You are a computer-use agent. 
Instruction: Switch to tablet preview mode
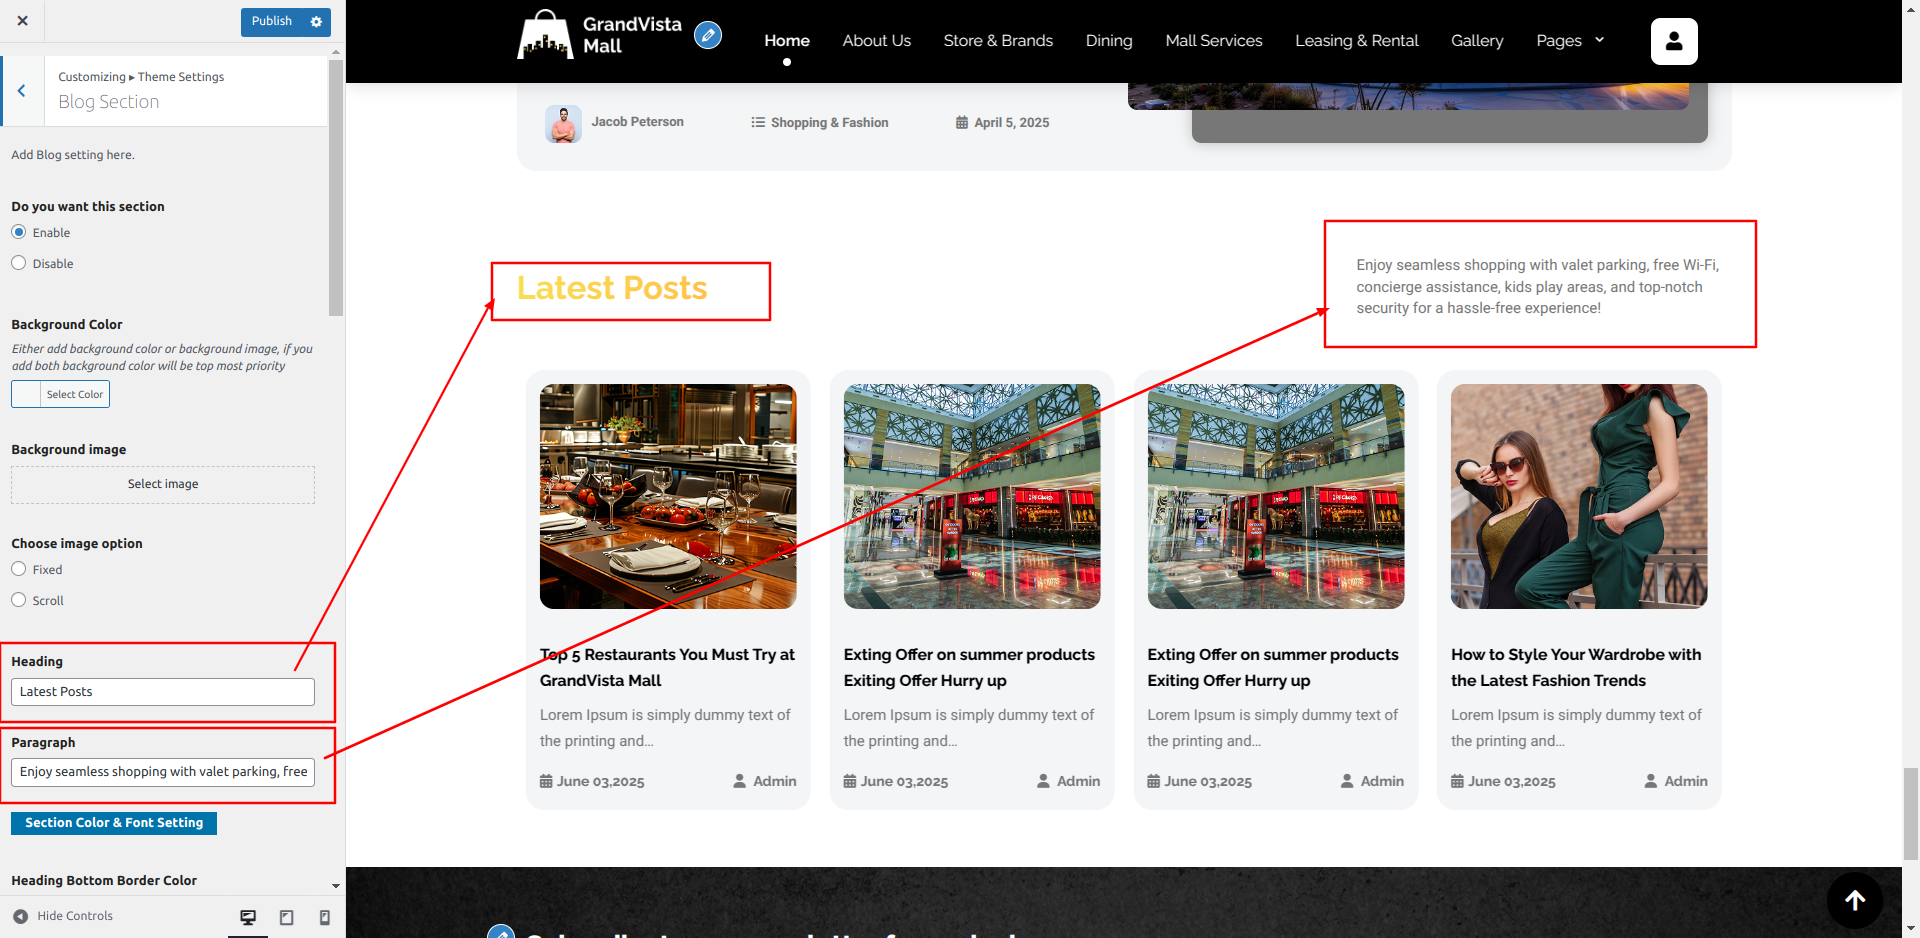point(286,917)
